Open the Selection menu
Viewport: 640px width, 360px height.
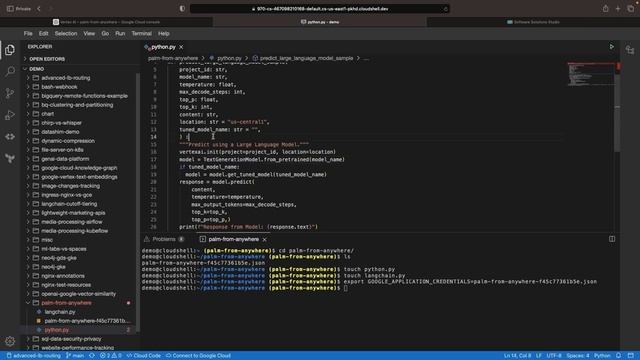click(66, 33)
